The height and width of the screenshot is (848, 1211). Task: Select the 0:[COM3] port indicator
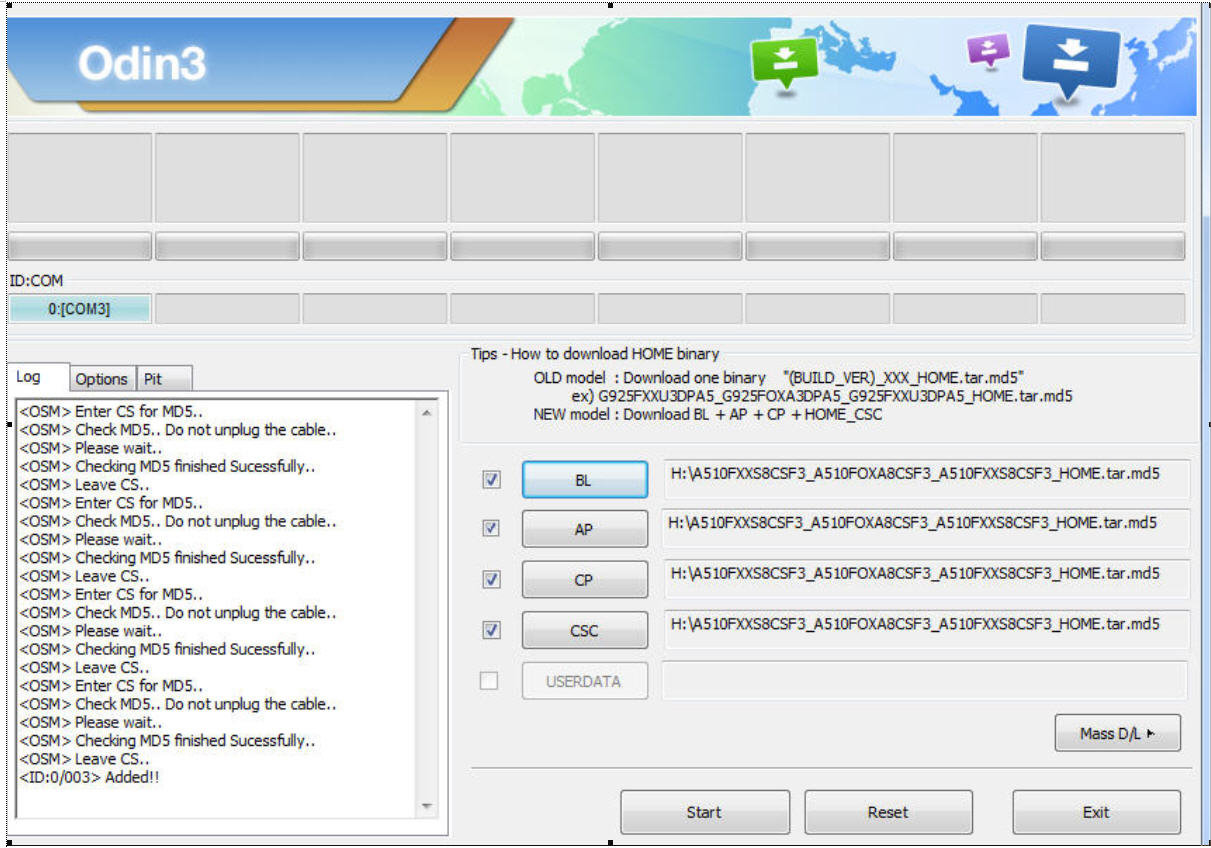click(80, 309)
